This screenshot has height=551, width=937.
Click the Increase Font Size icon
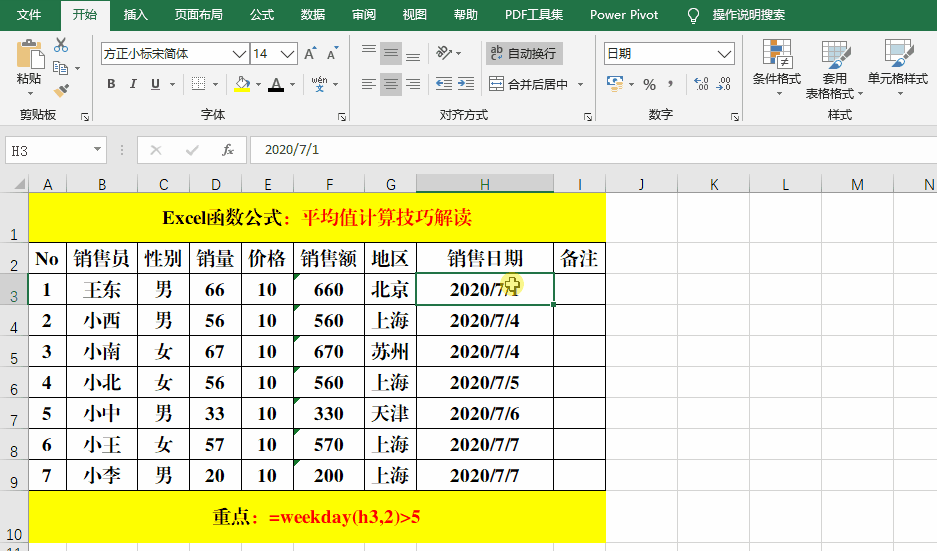[310, 54]
